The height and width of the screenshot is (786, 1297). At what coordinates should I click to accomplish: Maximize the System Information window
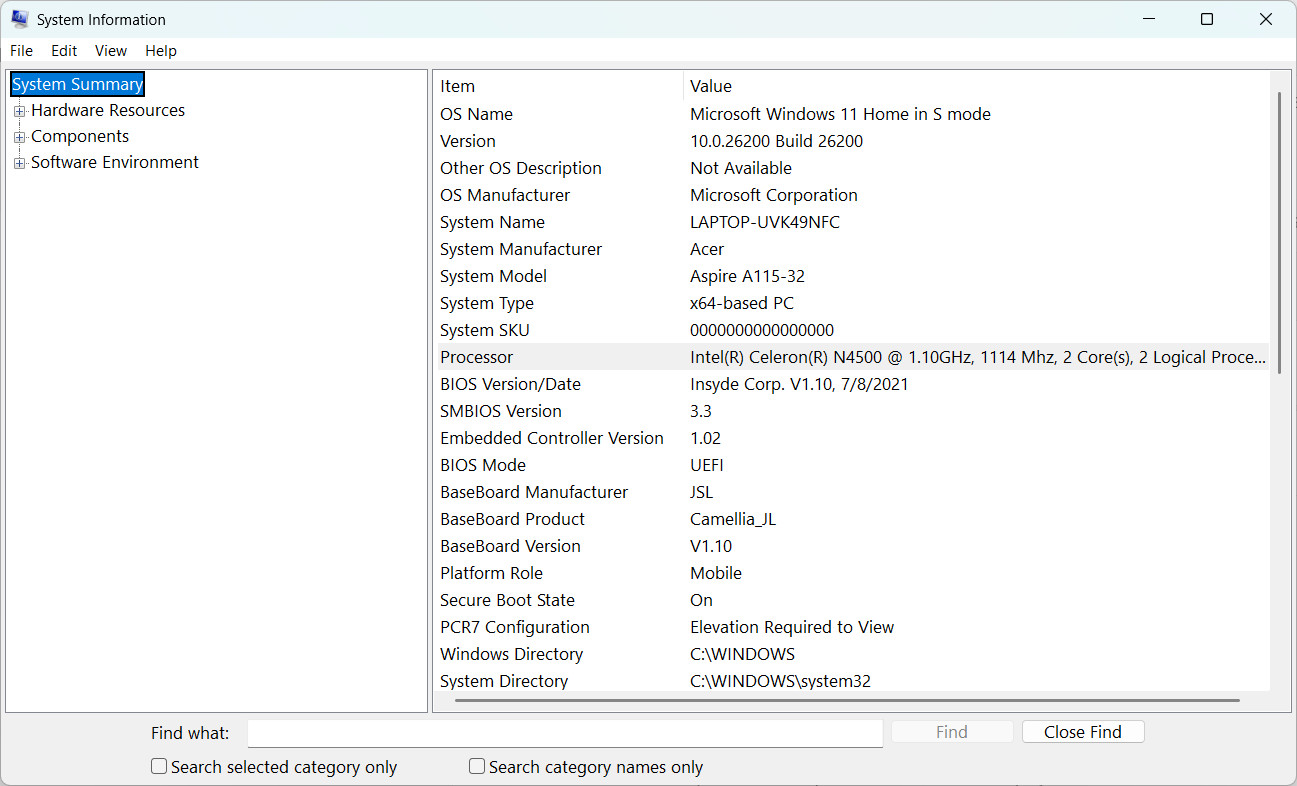coord(1207,19)
